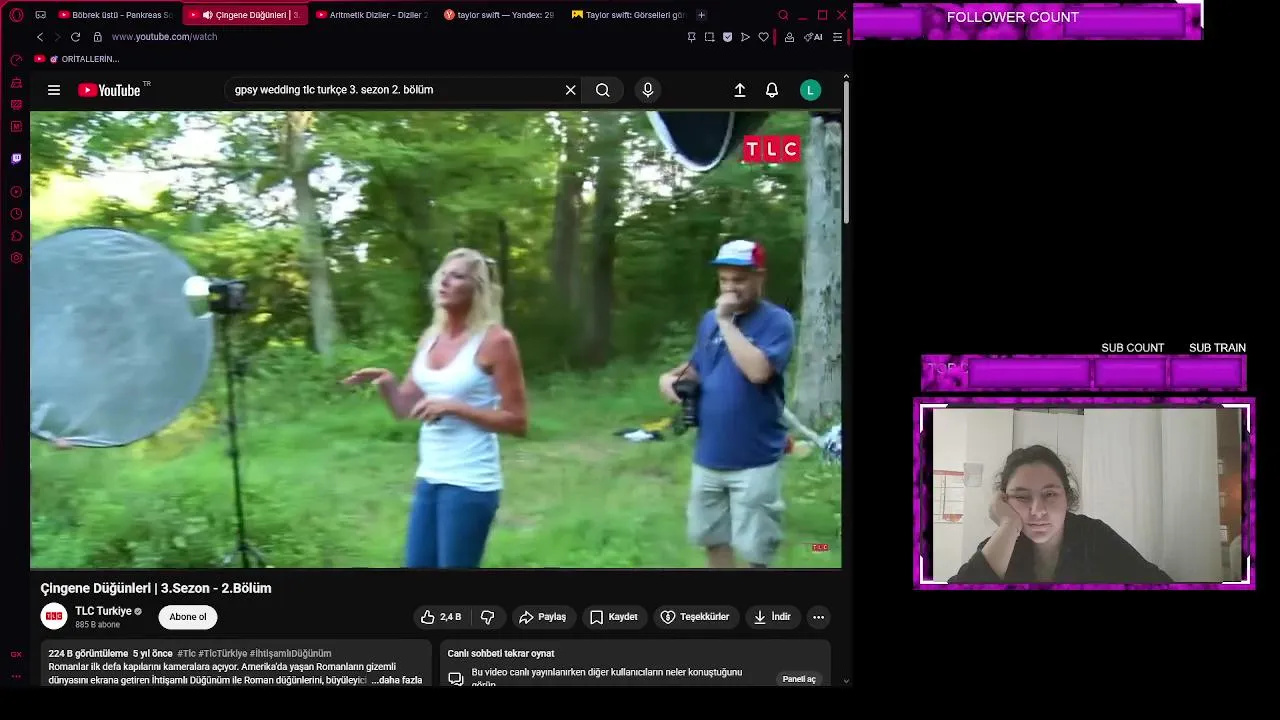This screenshot has height=720, width=1280.
Task: Open the player icon in address bar
Action: coord(745,37)
